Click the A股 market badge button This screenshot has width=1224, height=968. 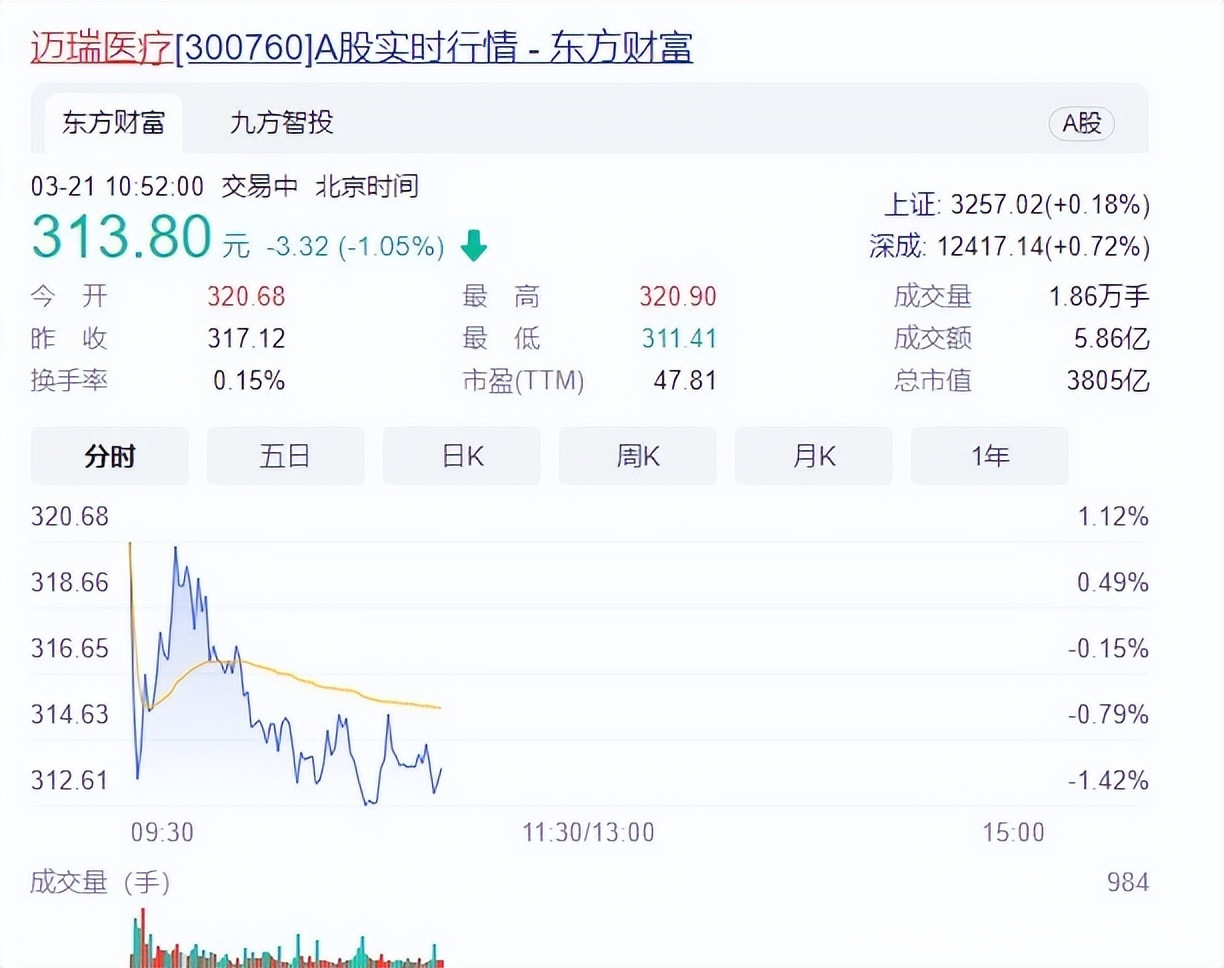pyautogui.click(x=1081, y=123)
